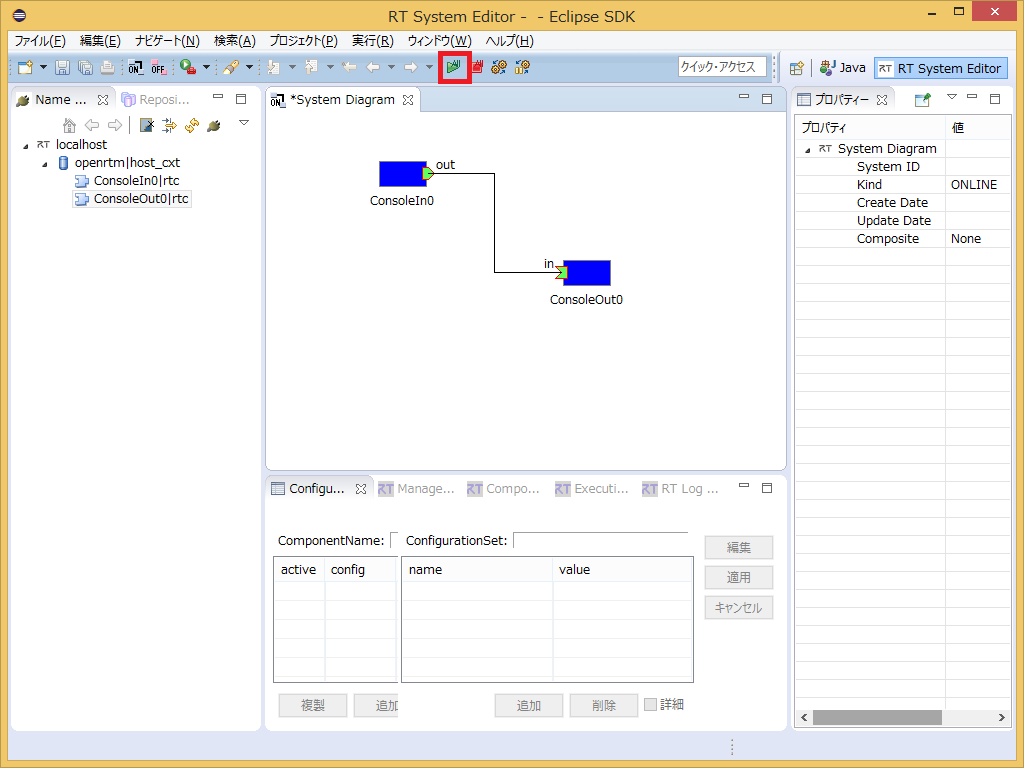Click left scroll arrow in Properties panel

click(x=804, y=718)
